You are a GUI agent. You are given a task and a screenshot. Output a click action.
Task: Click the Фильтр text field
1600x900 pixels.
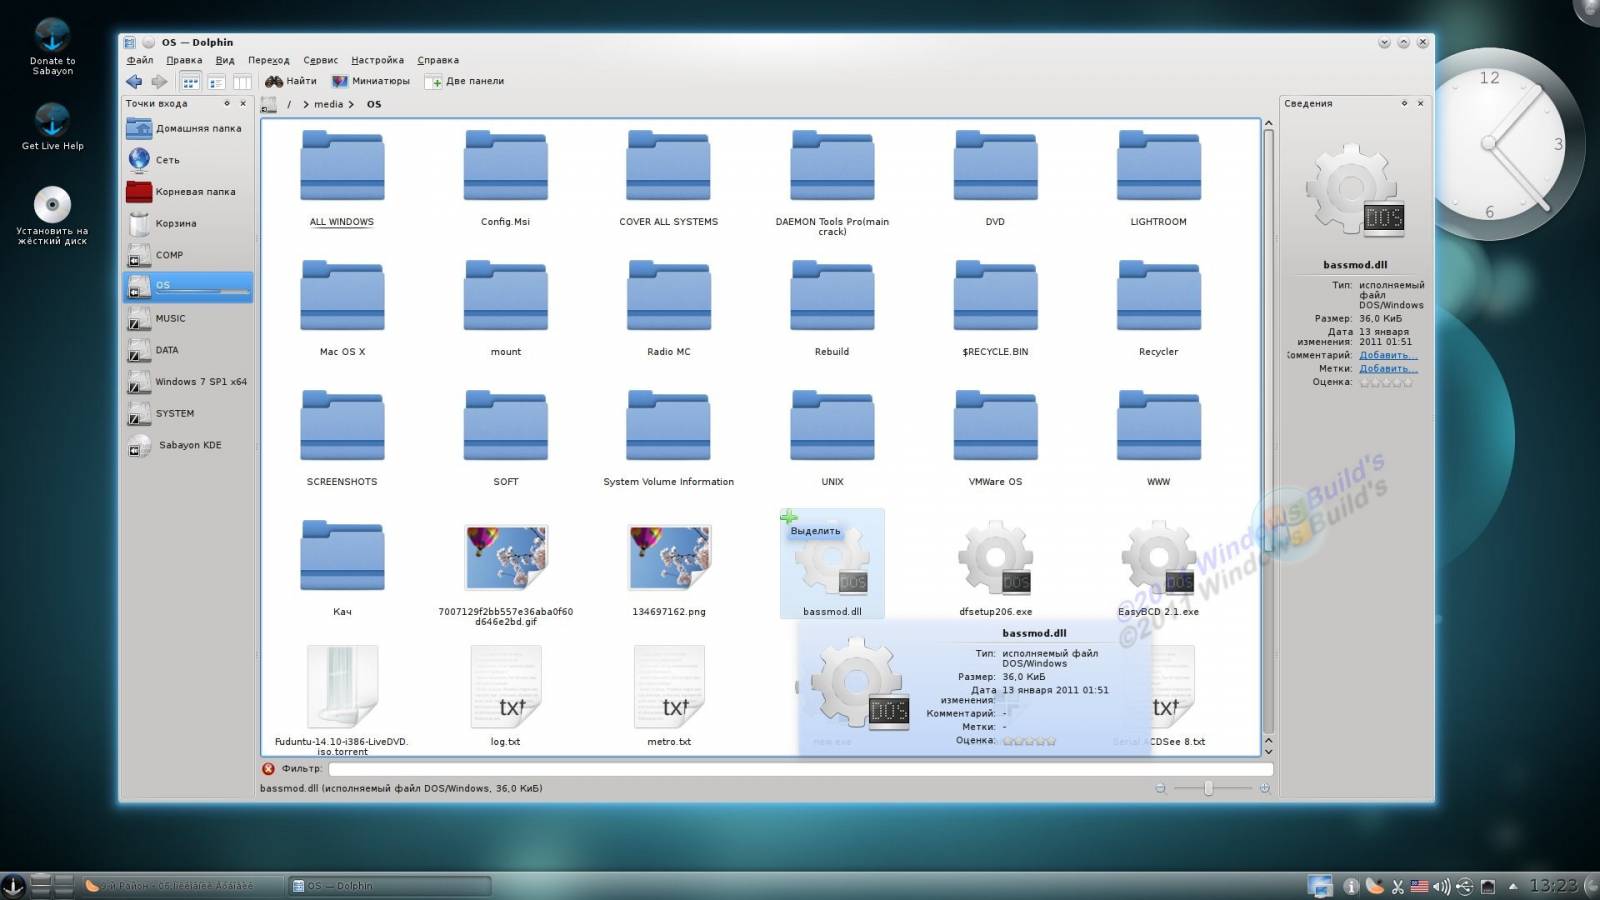click(800, 769)
